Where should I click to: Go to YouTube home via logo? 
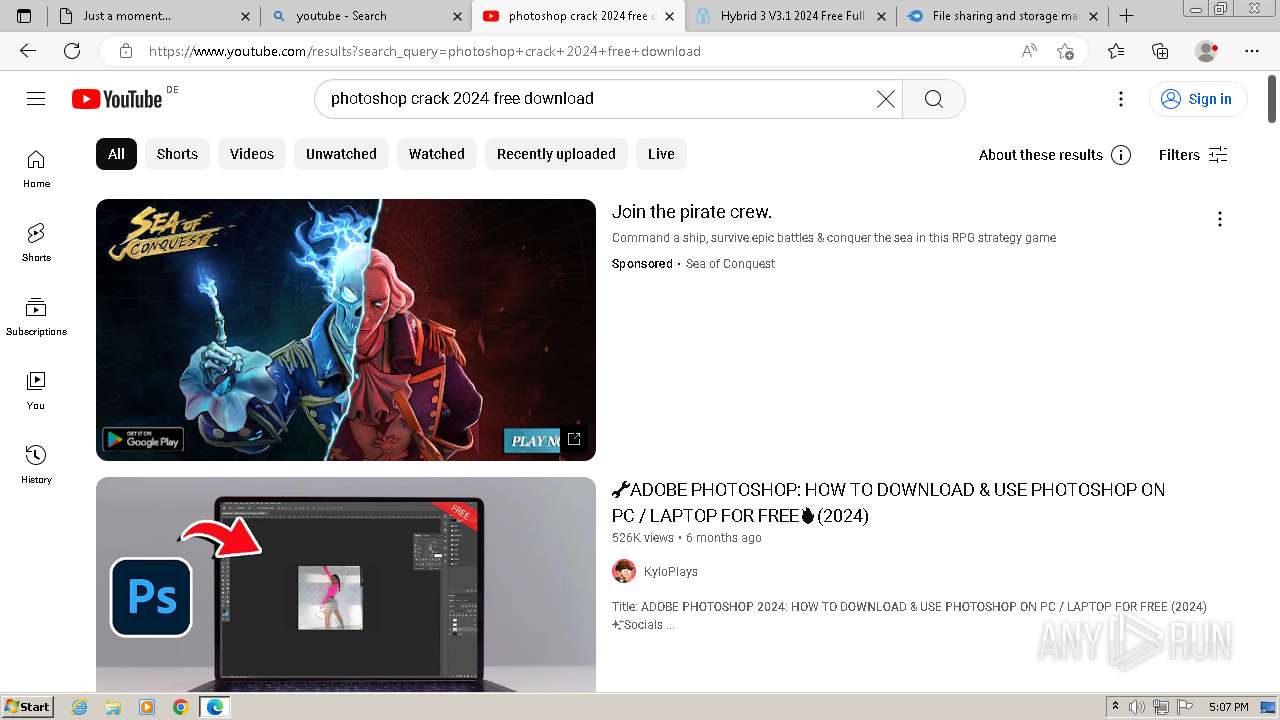coord(117,99)
